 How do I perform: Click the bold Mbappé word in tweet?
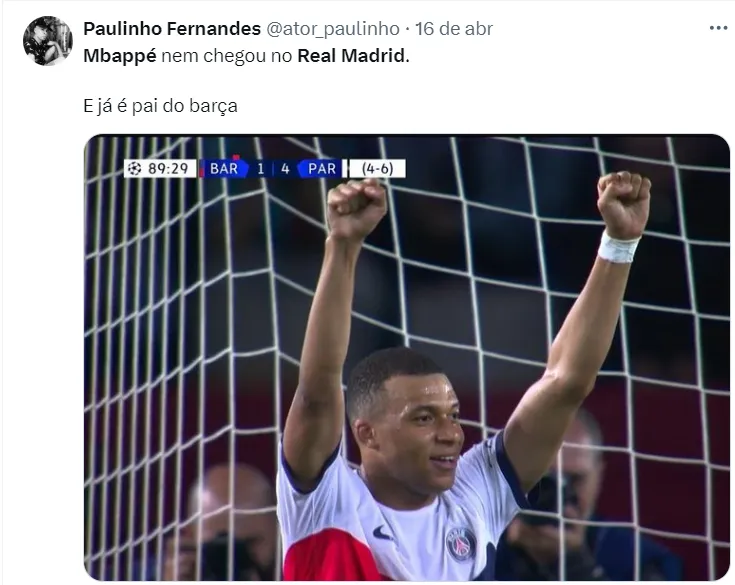(120, 56)
